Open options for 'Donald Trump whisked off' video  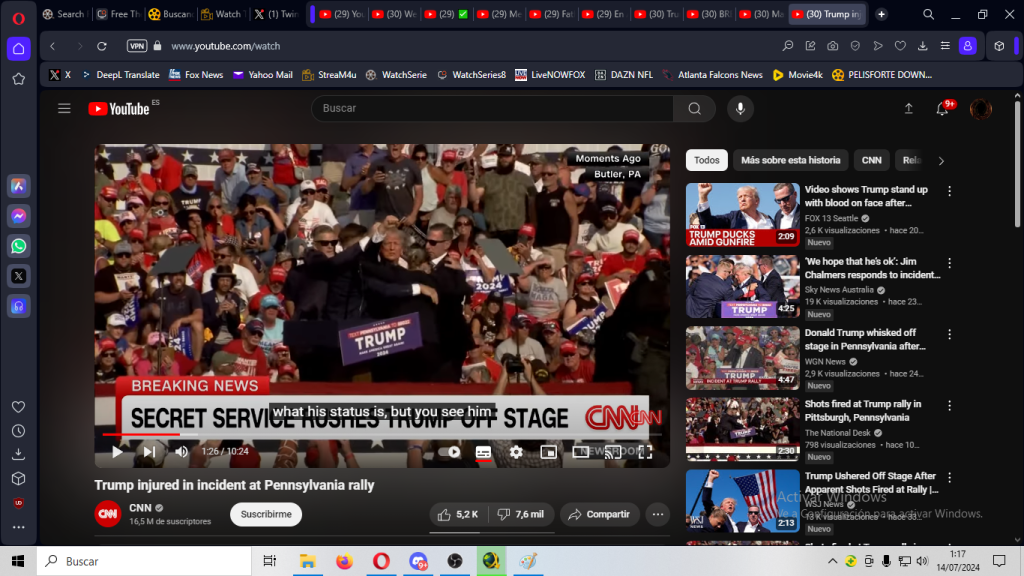click(x=950, y=334)
